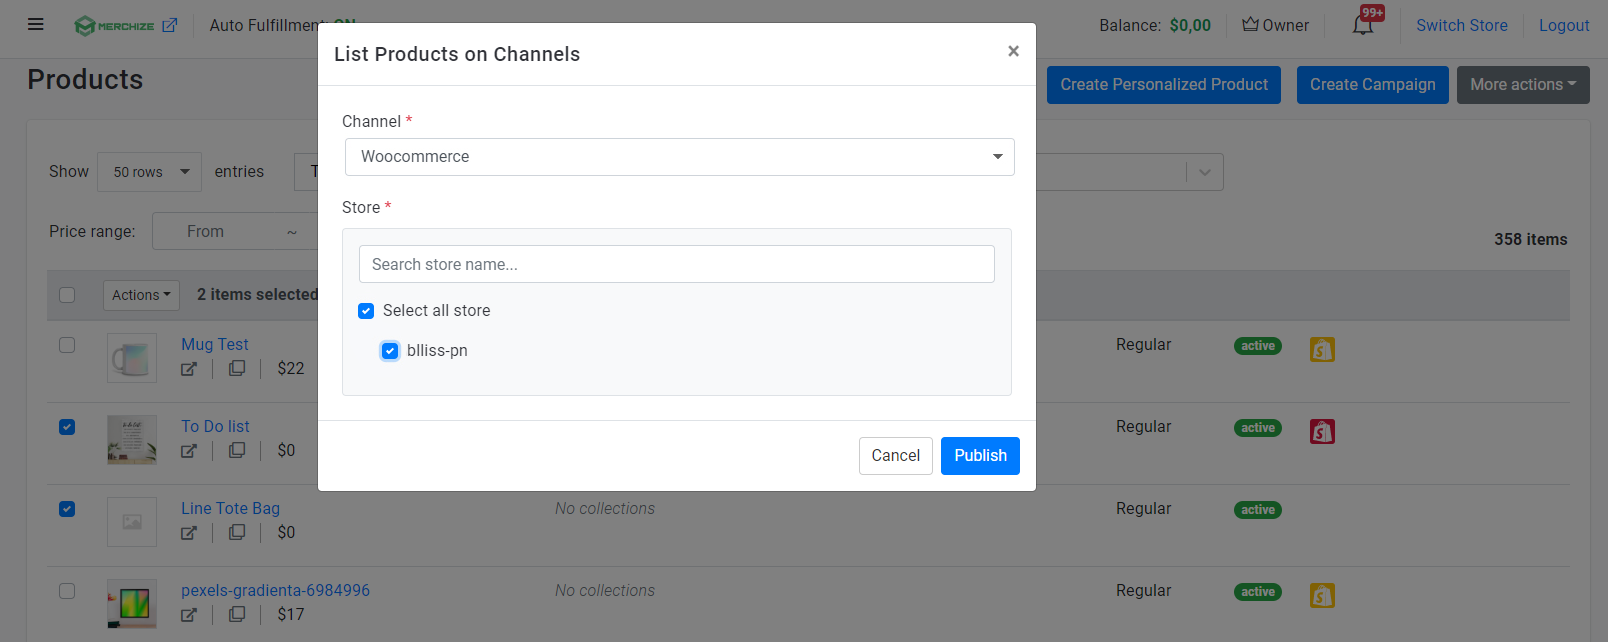
Task: Open the external link icon for Mug Test
Action: tap(189, 369)
